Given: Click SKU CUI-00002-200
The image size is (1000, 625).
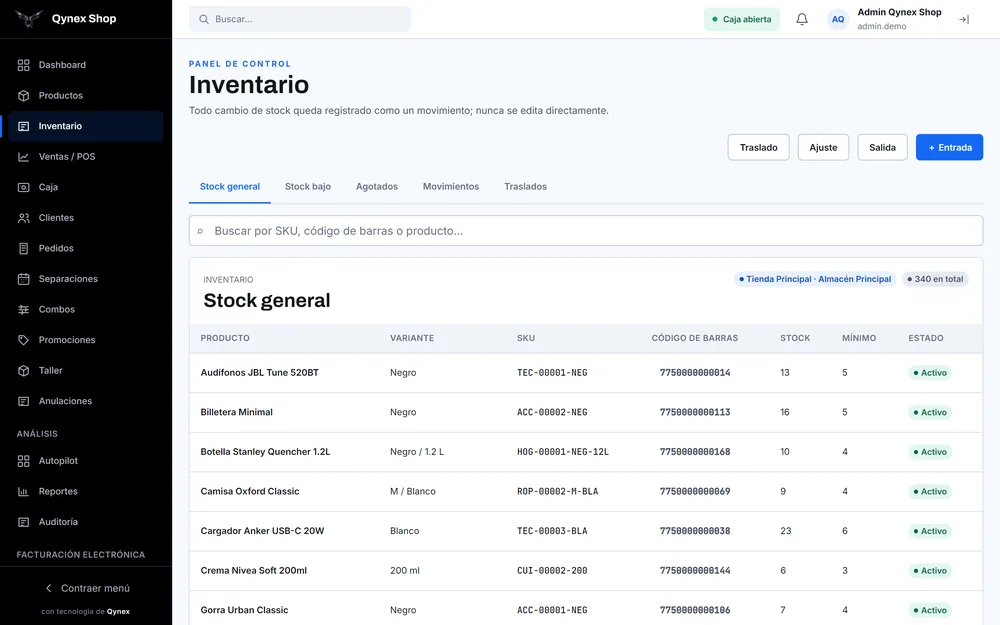Looking at the screenshot, I should tap(552, 571).
